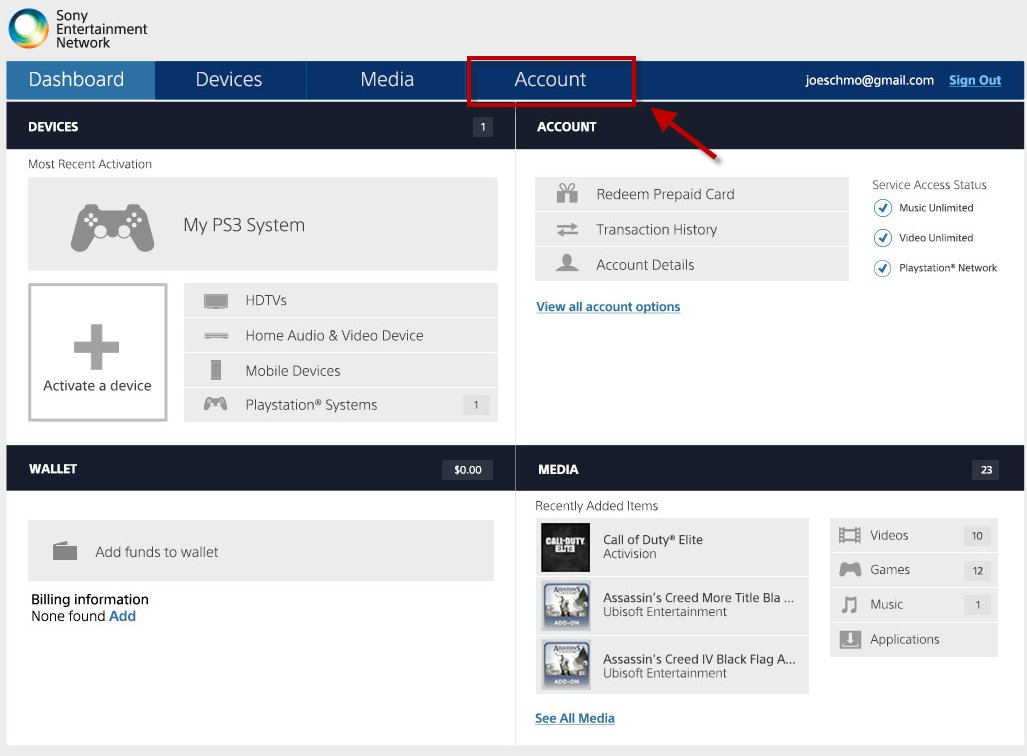Click the Home Audio & Video device icon

point(215,336)
